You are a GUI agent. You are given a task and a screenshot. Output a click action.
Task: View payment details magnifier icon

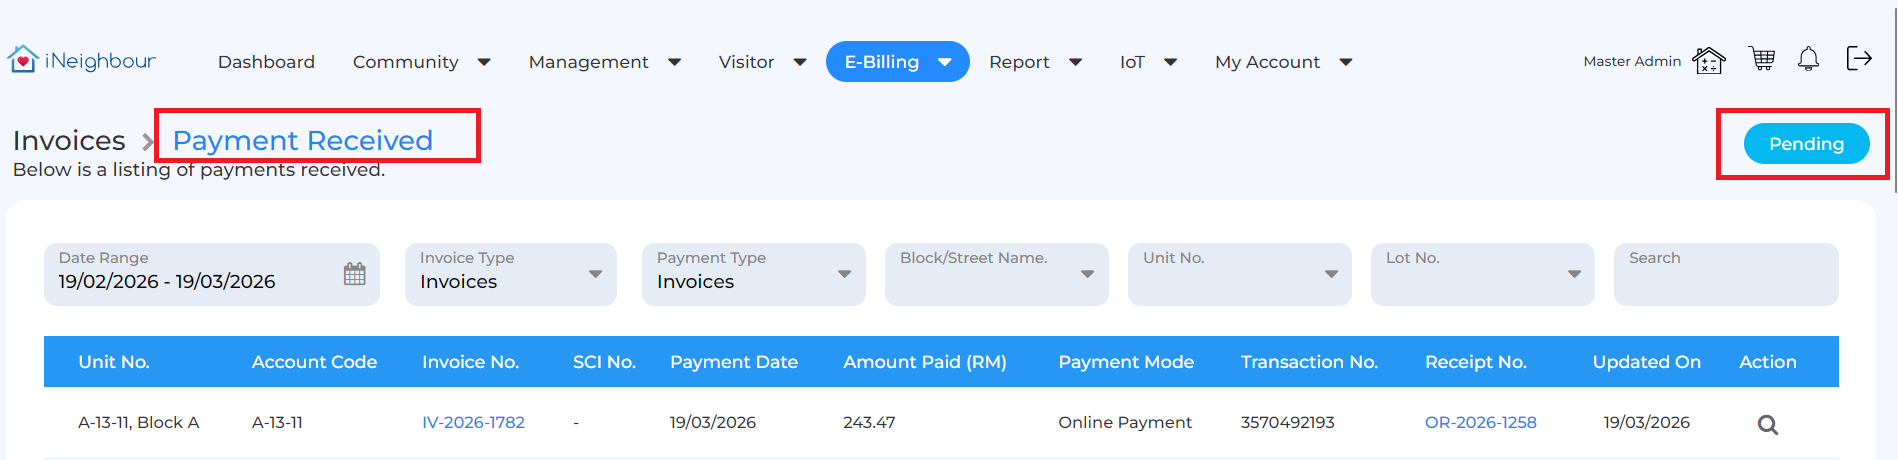(1767, 425)
